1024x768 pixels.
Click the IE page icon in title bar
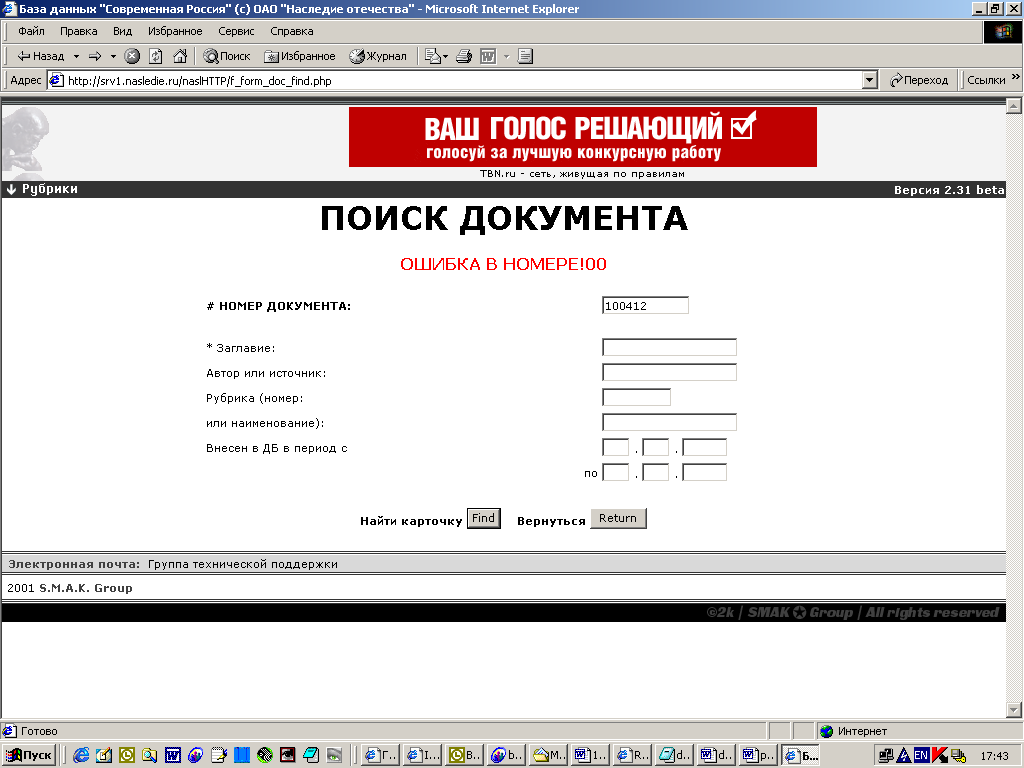click(x=9, y=8)
